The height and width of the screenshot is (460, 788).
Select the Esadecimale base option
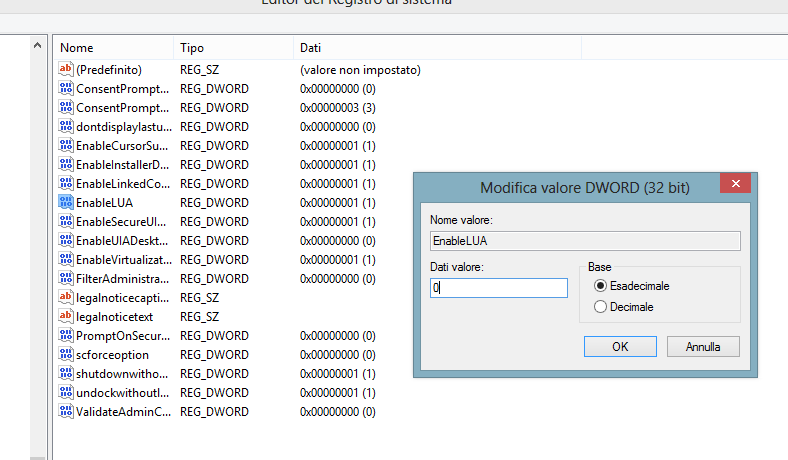click(x=601, y=286)
